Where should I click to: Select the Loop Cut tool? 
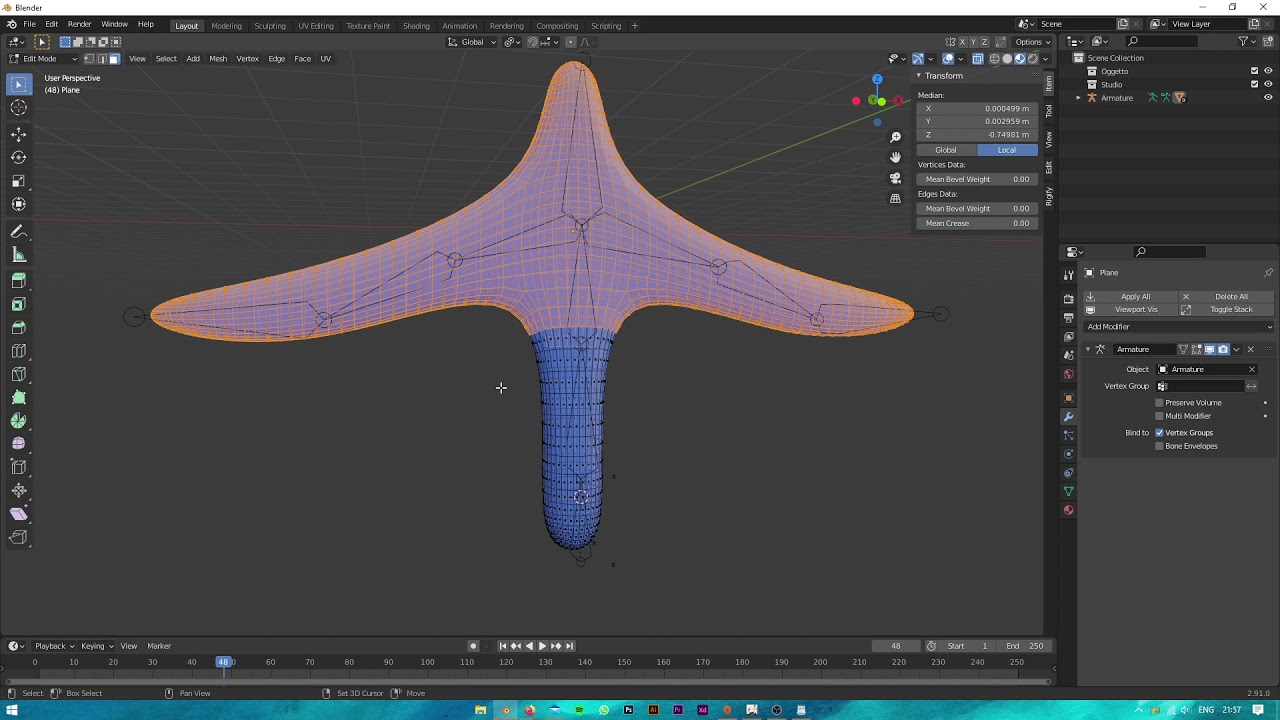[x=18, y=351]
